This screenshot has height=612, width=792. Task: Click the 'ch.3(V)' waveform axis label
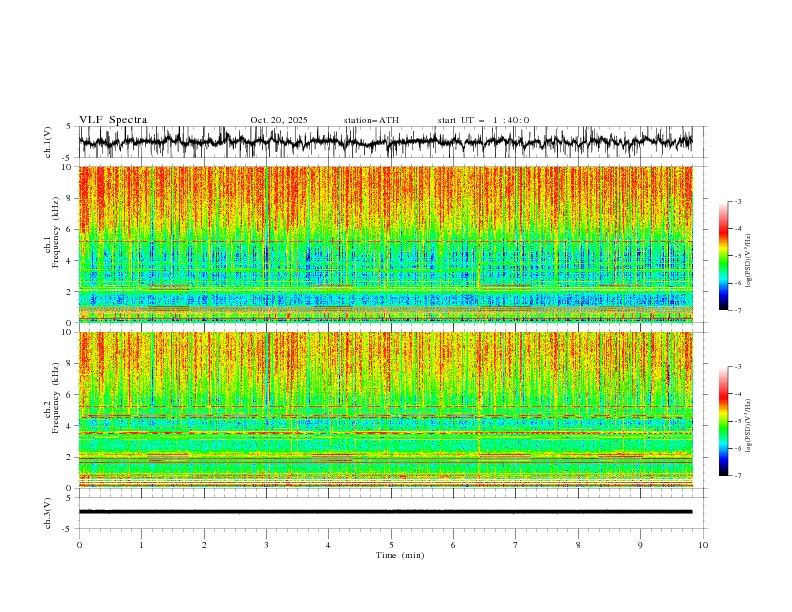click(48, 513)
